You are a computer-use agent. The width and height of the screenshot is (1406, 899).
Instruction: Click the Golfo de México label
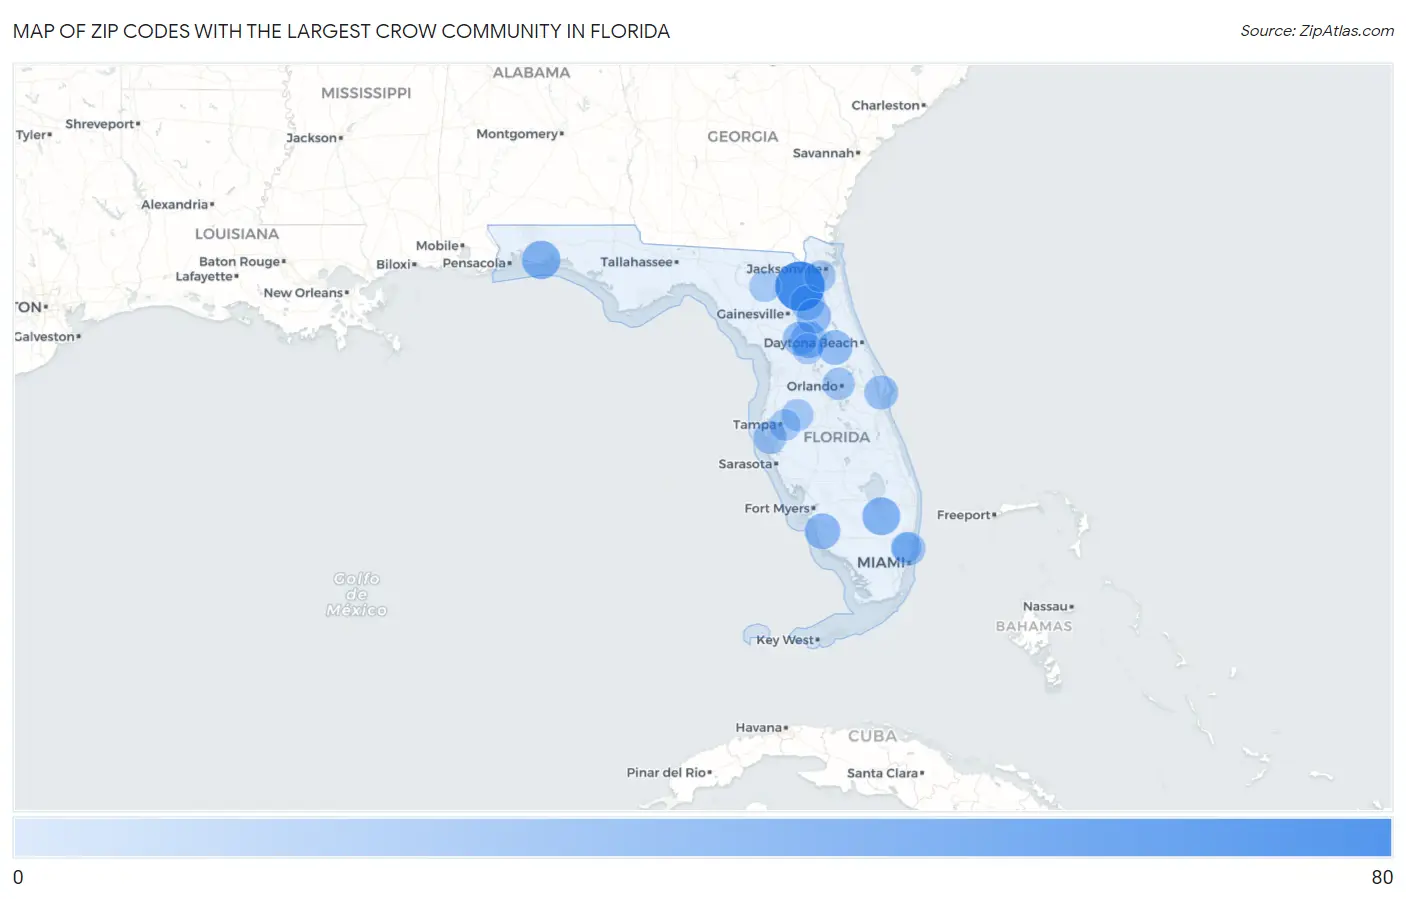point(356,594)
